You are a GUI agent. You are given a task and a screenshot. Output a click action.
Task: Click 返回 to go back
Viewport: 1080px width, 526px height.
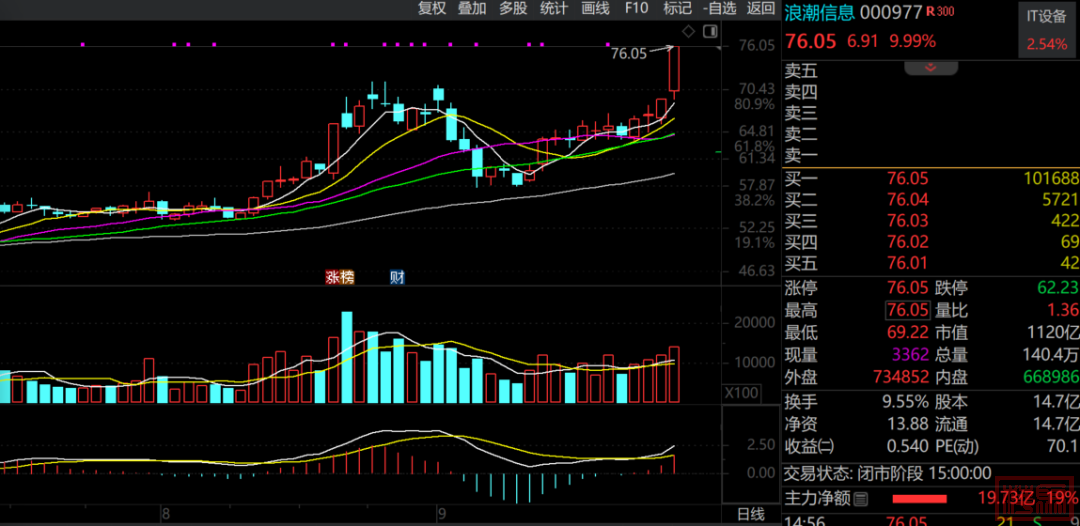[761, 8]
